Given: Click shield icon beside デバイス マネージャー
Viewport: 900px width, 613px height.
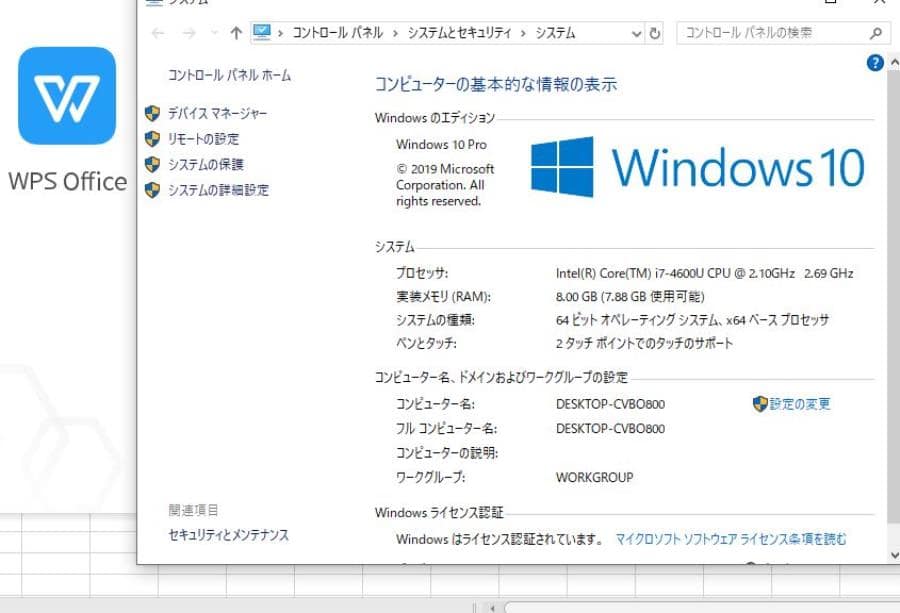Looking at the screenshot, I should click(x=152, y=113).
